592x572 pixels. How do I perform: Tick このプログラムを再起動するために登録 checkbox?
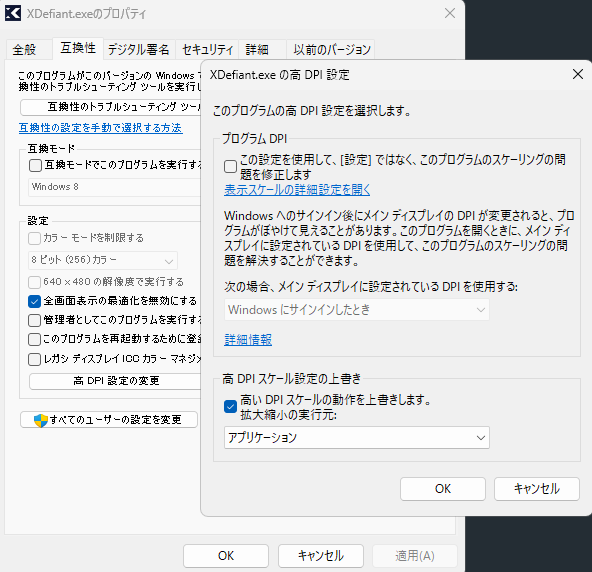point(34,339)
